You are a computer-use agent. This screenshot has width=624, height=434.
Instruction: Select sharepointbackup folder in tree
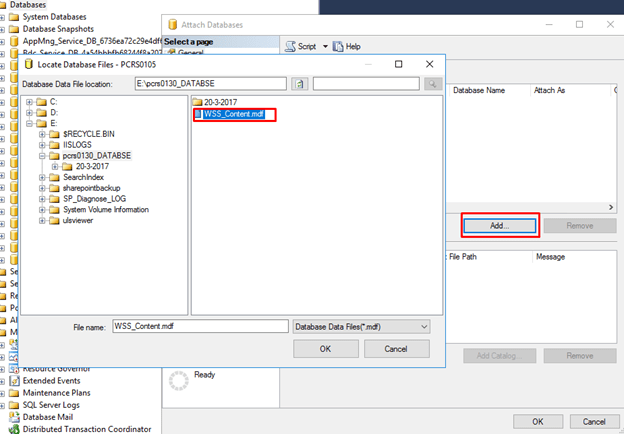coord(98,188)
